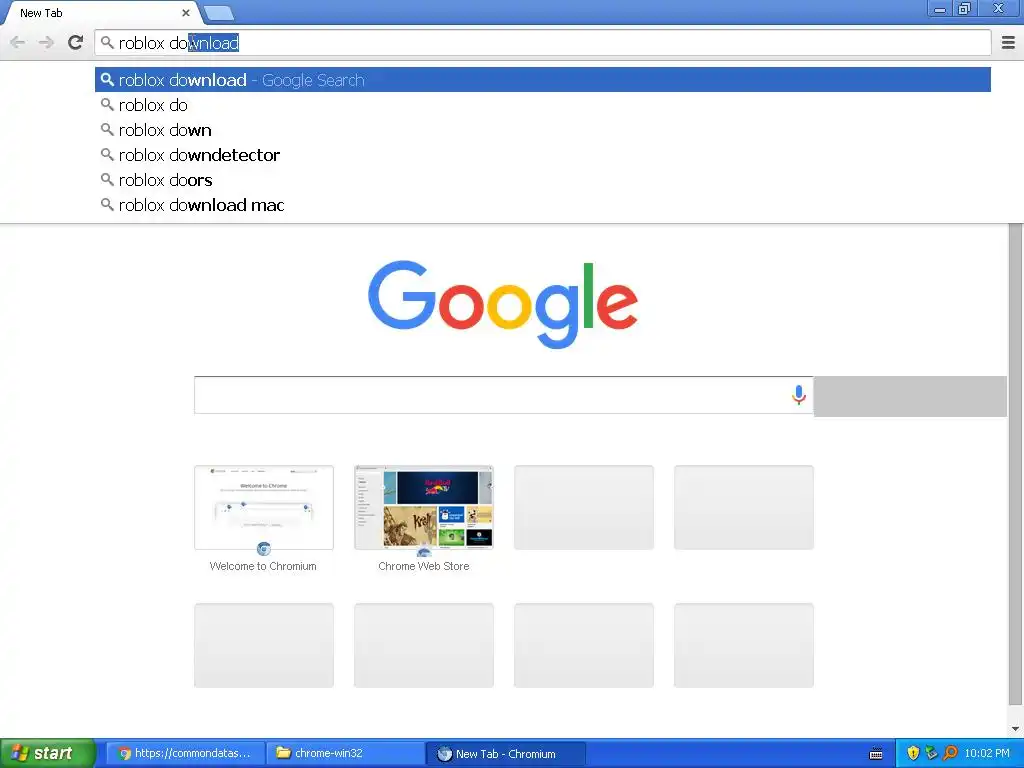Click the taskbar clock showing 10:02 PM
Screen dimensions: 1024x768
click(987, 753)
